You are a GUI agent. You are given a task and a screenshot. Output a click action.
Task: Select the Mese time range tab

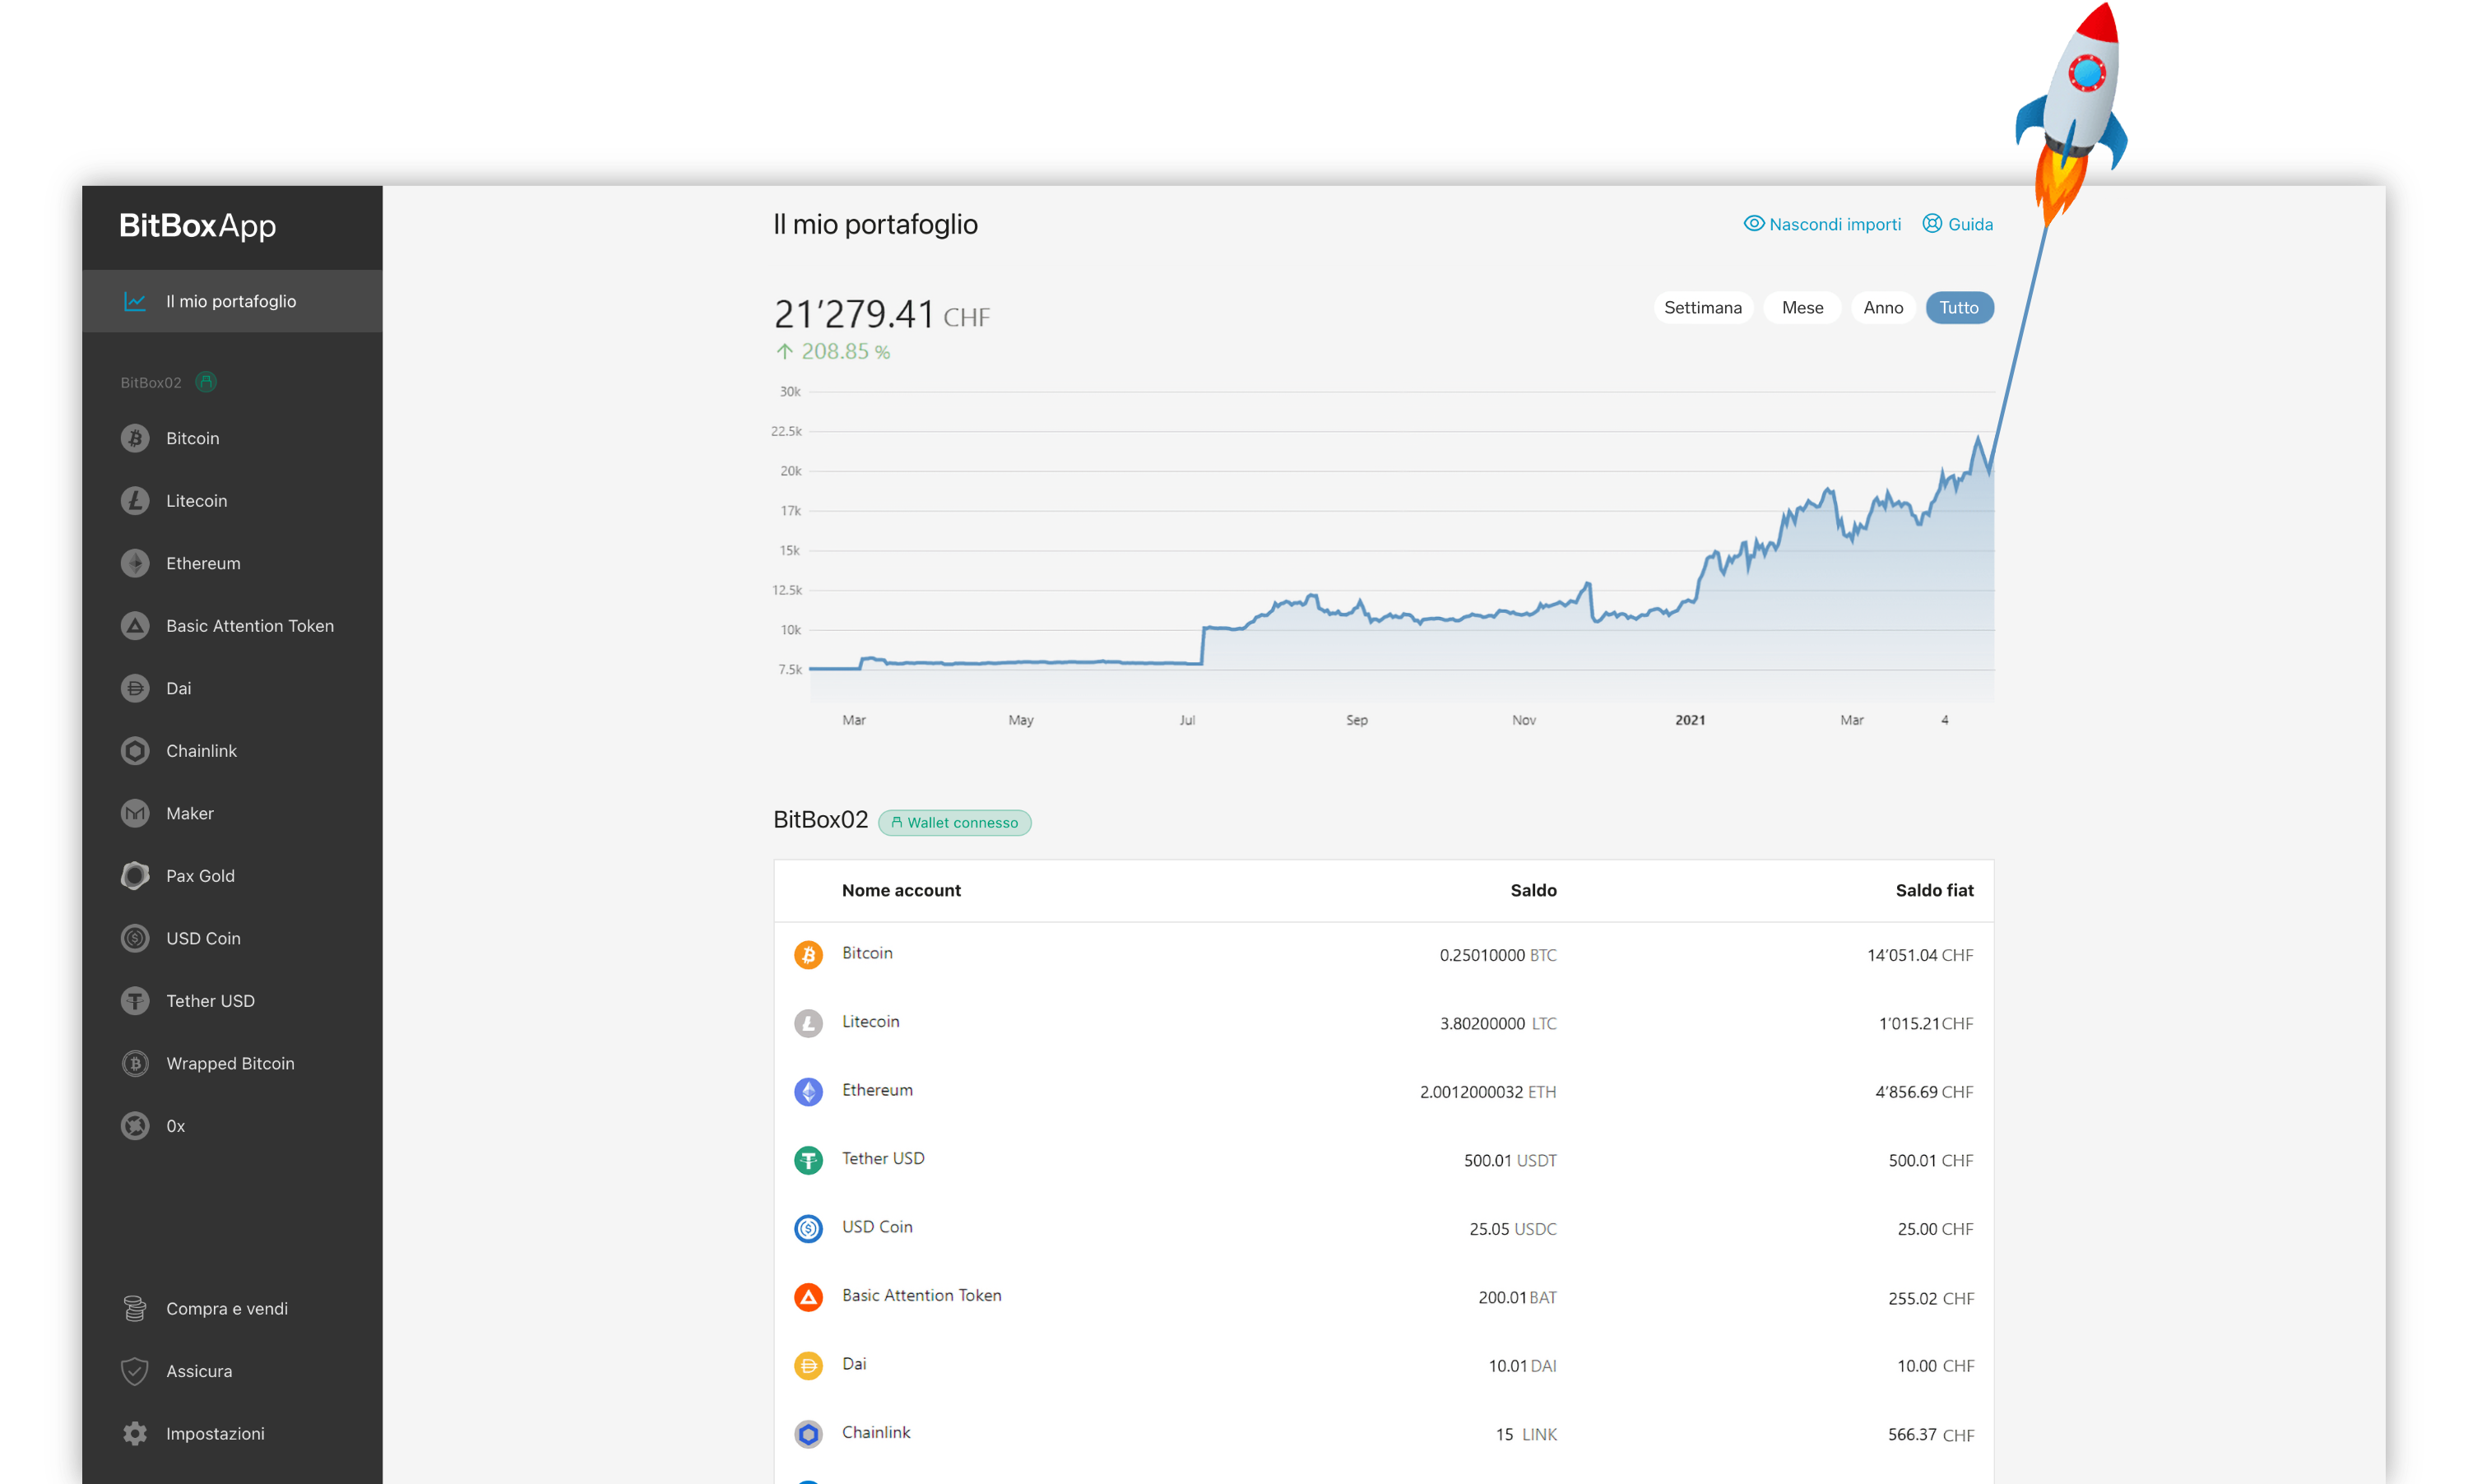(x=1803, y=308)
